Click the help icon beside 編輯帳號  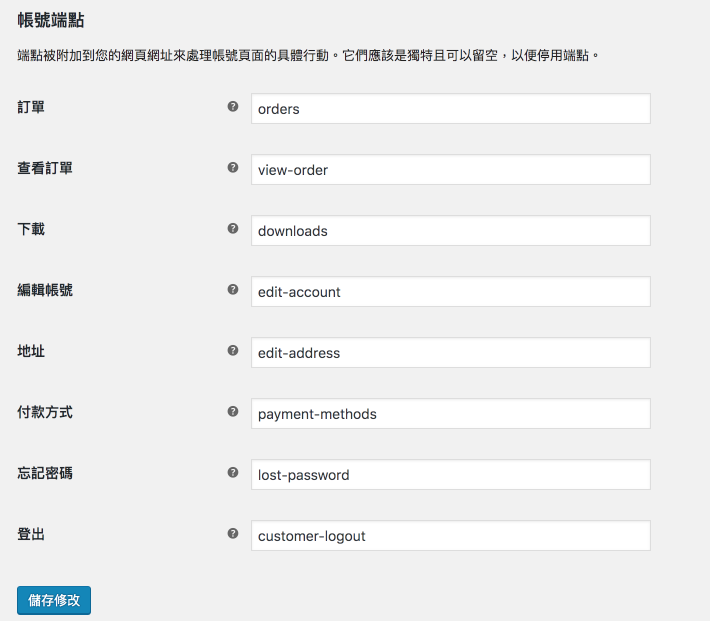233,289
